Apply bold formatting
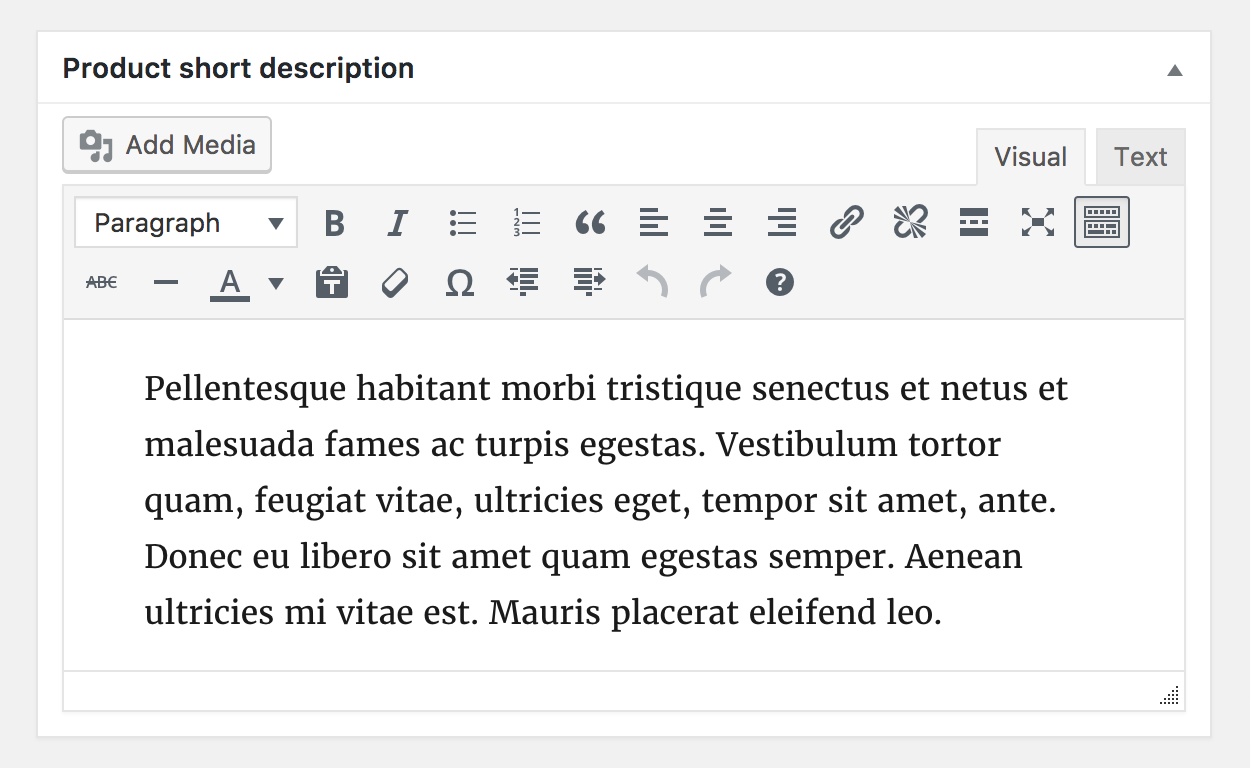The width and height of the screenshot is (1250, 768). 334,222
